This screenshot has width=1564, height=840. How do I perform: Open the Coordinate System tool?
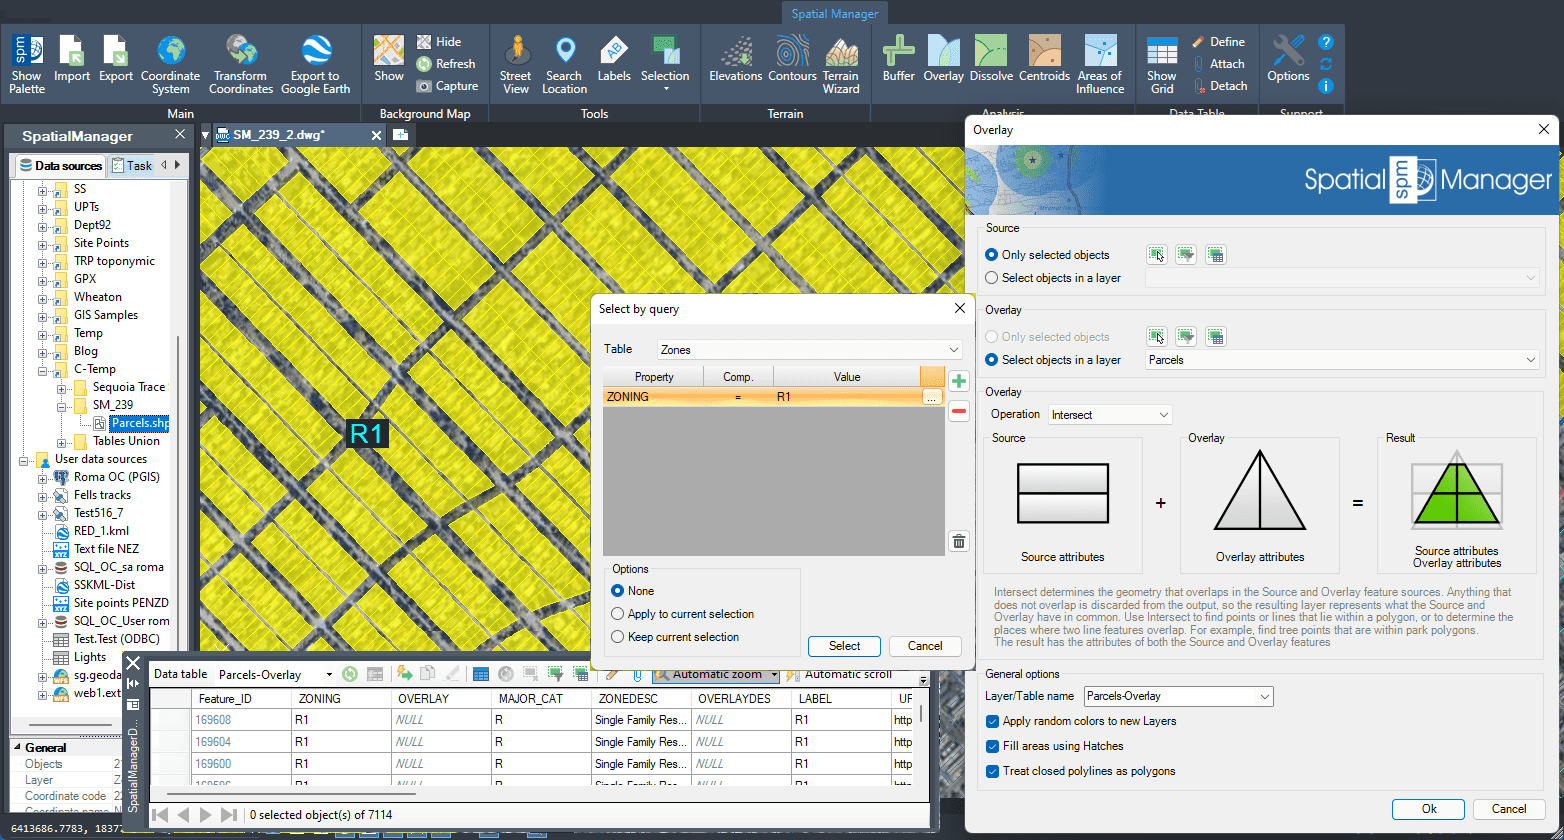tap(171, 64)
